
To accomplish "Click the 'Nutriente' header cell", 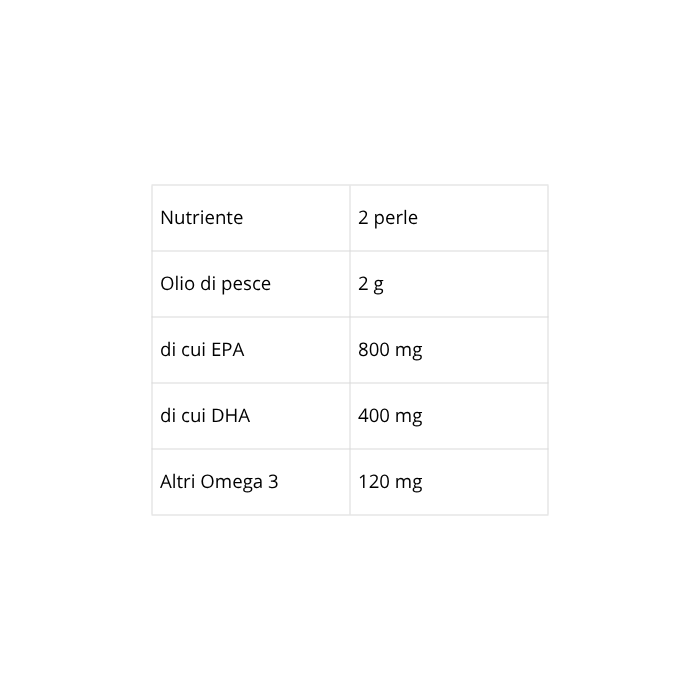I will (201, 218).
